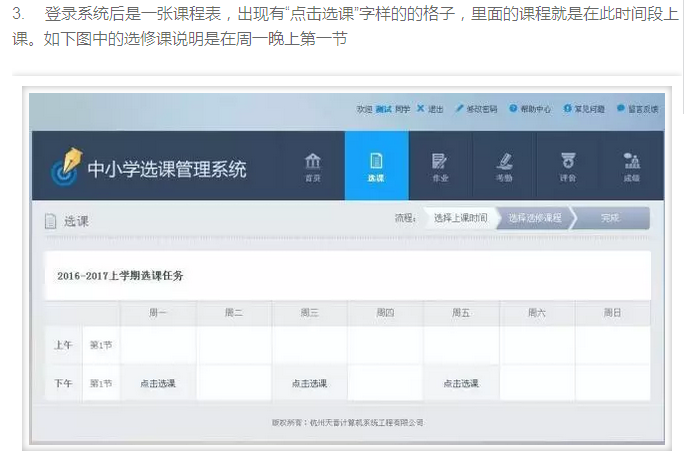Select the 选择上课时间 flow step
This screenshot has width=684, height=454.
[x=460, y=218]
